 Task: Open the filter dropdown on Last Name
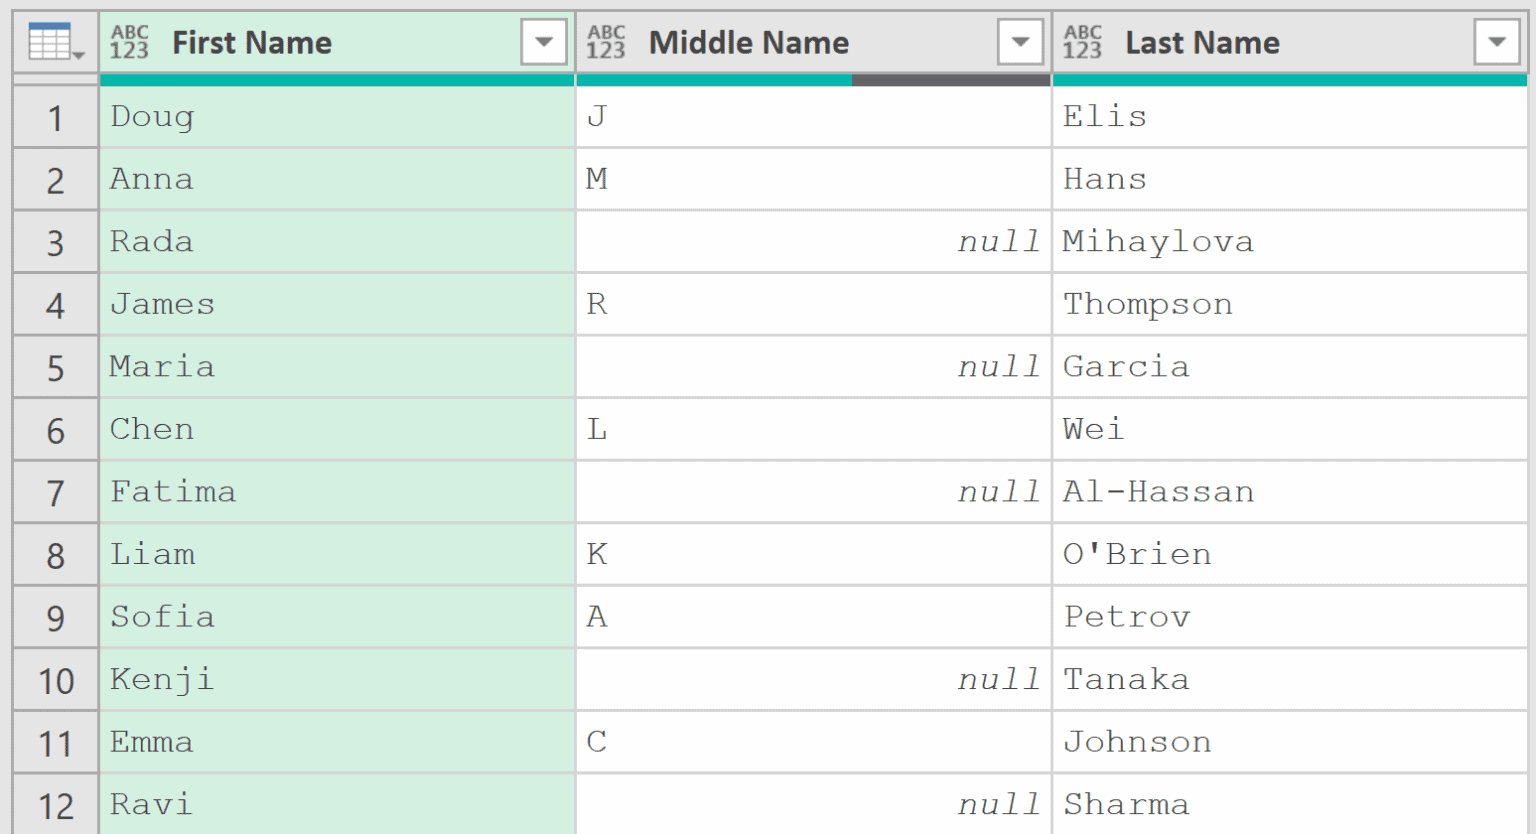(x=1495, y=42)
